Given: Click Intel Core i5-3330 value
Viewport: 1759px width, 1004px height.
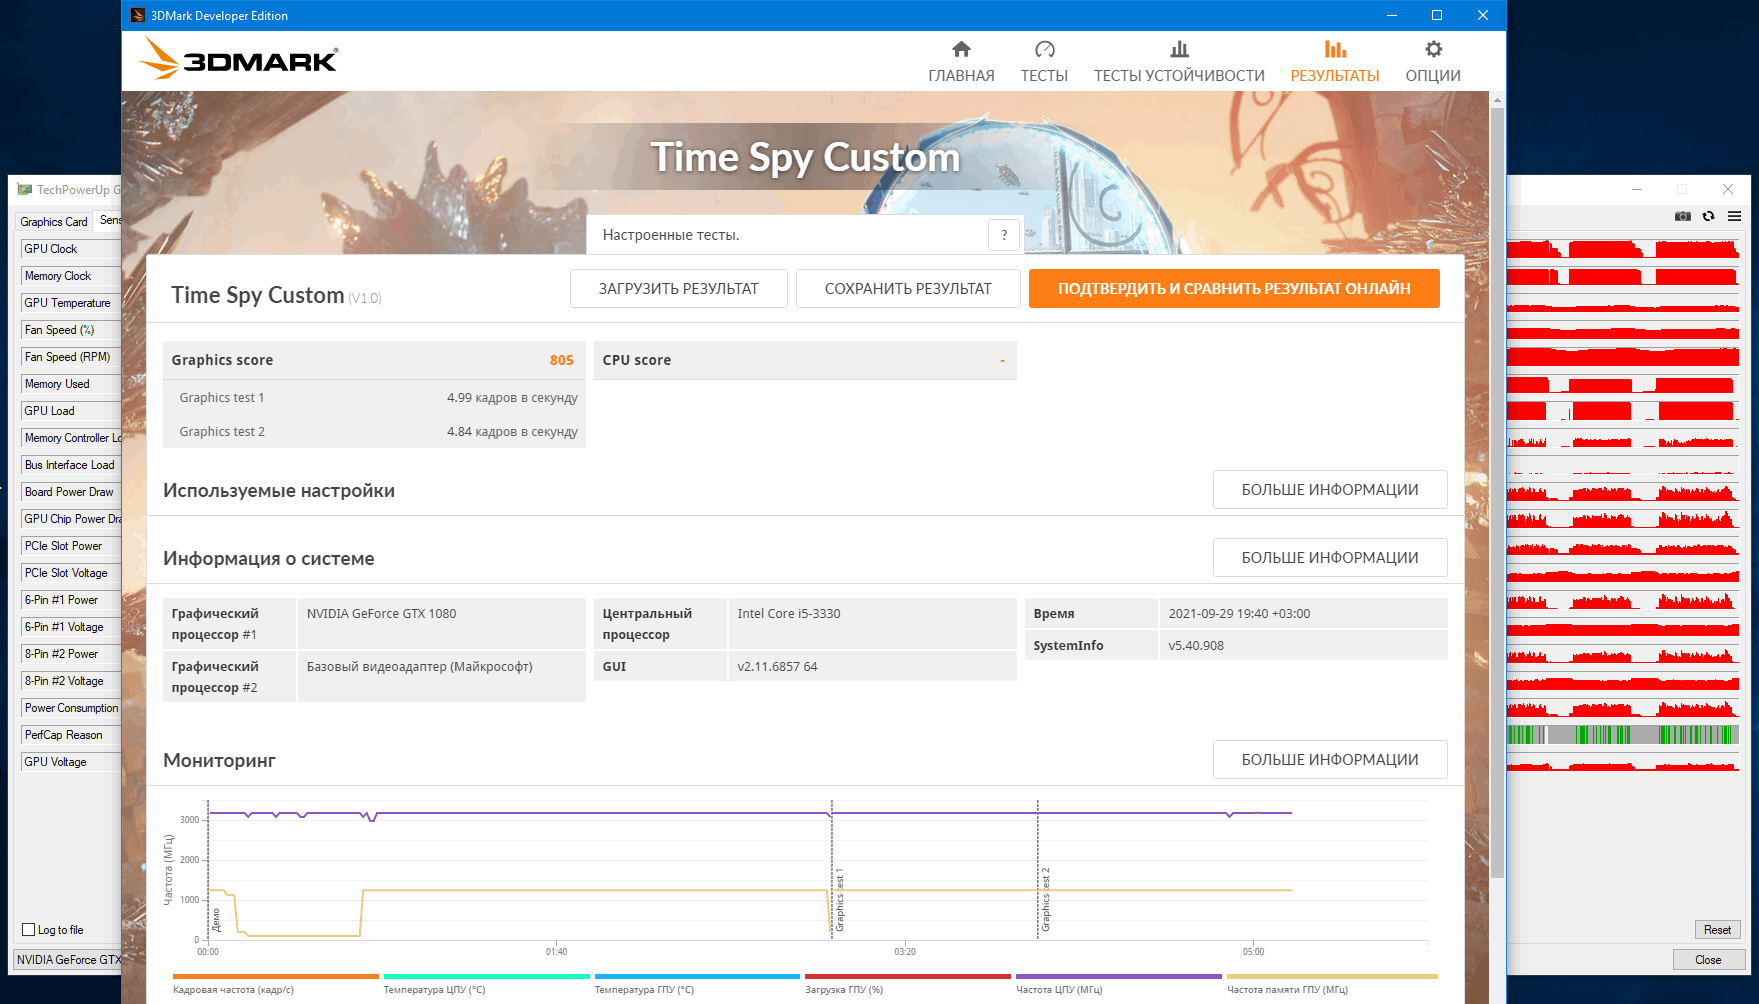Looking at the screenshot, I should [x=789, y=614].
